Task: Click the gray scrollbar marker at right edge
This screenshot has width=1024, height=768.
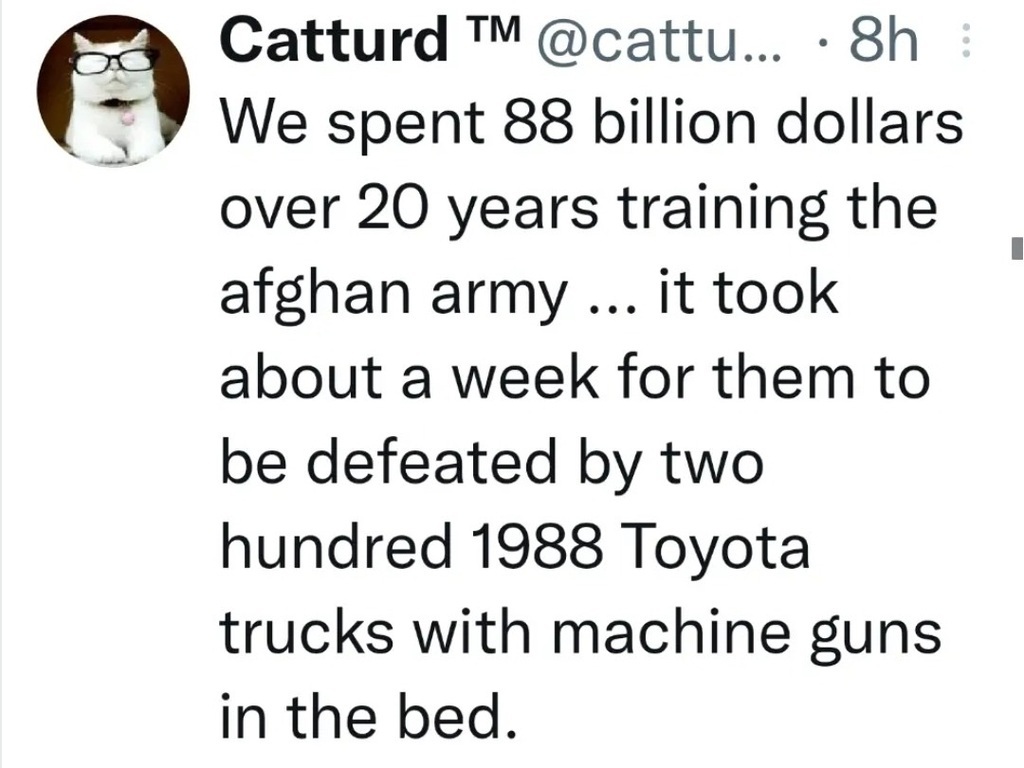Action: 1017,245
